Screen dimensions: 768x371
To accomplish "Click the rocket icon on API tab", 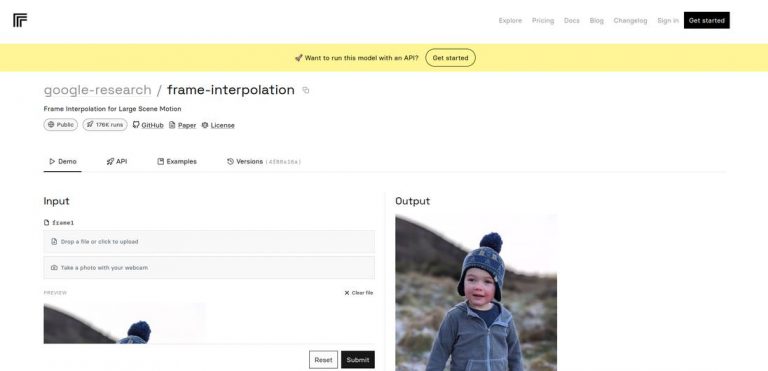I will [x=110, y=162].
